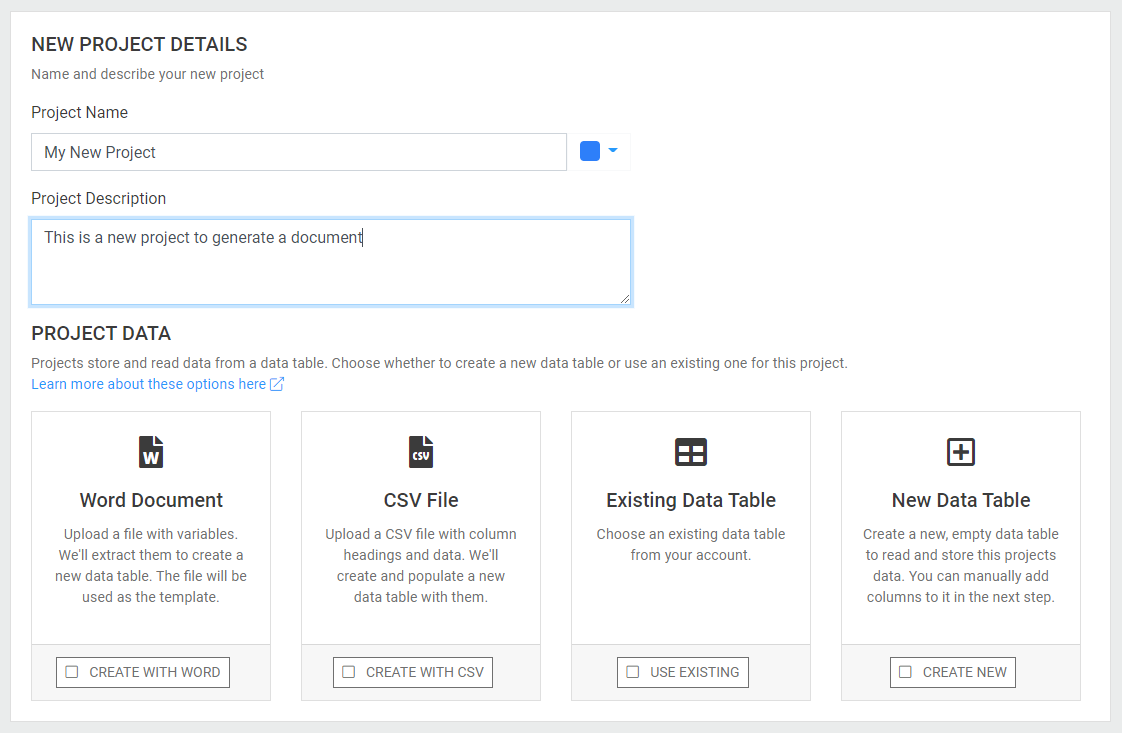This screenshot has height=733, width=1122.
Task: Open 'Learn more about these options here' link
Action: pos(149,384)
